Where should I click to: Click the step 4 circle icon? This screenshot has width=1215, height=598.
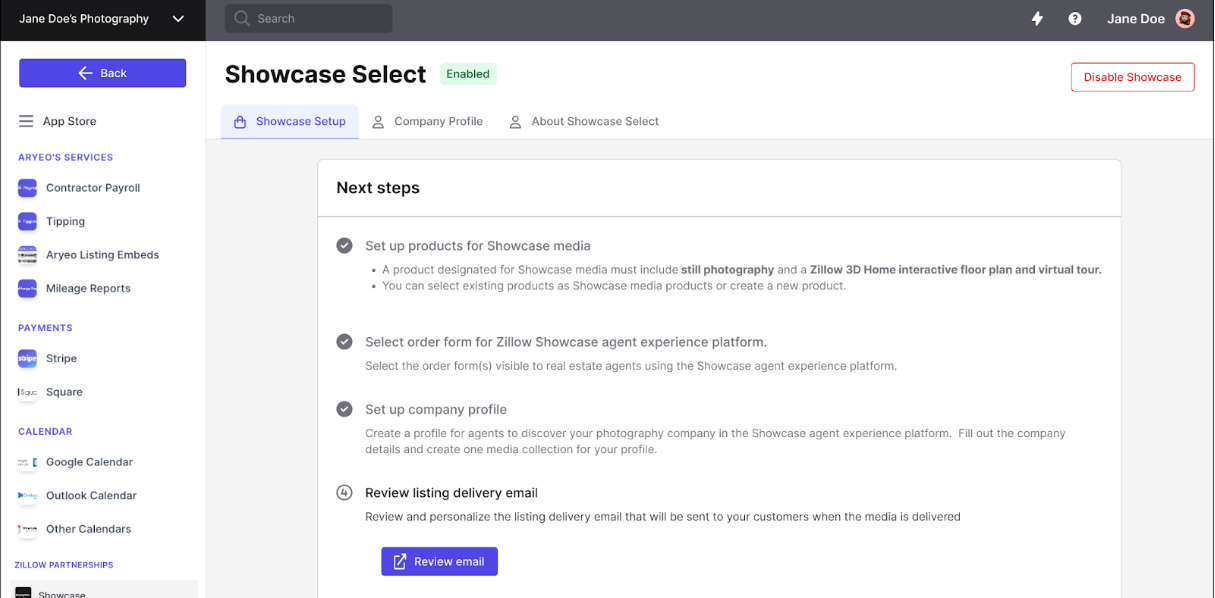click(344, 492)
